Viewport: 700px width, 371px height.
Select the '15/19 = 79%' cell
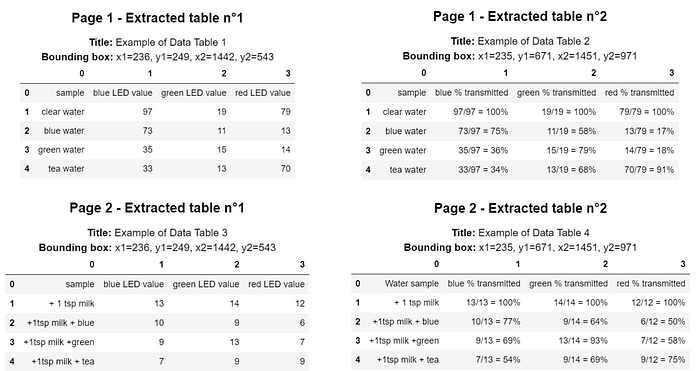pyautogui.click(x=571, y=150)
